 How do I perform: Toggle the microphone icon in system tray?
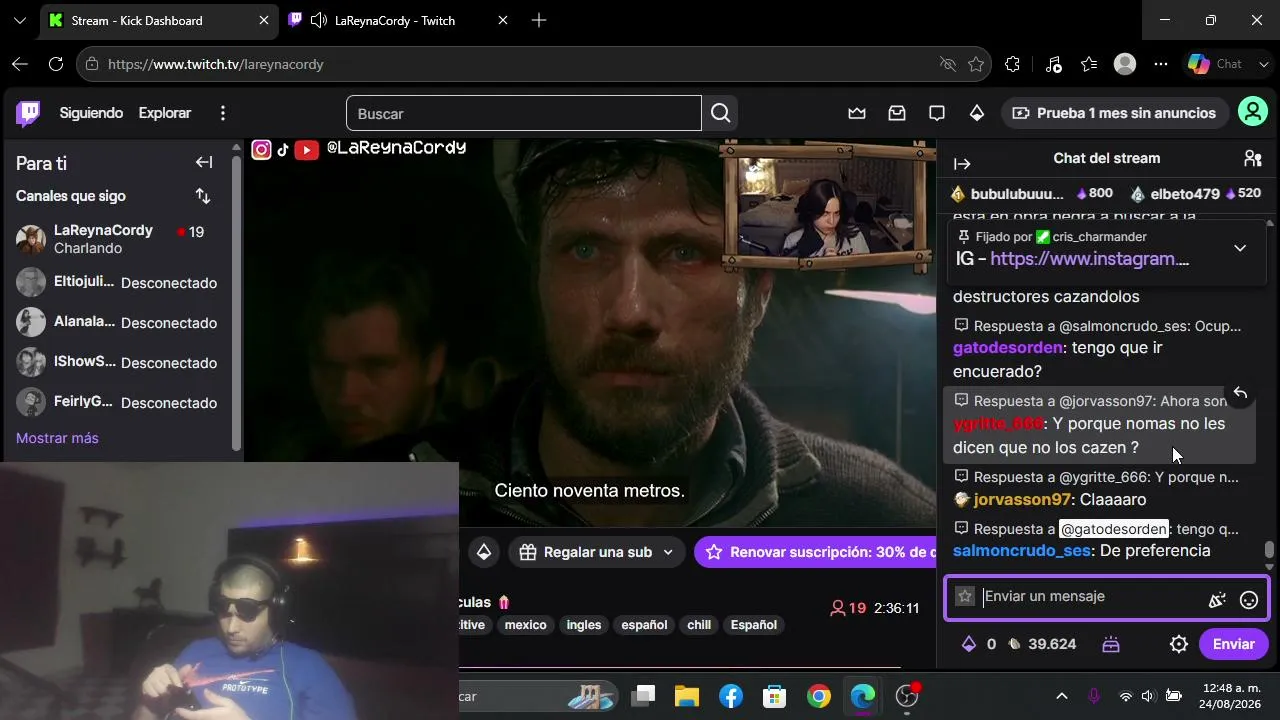(1094, 696)
